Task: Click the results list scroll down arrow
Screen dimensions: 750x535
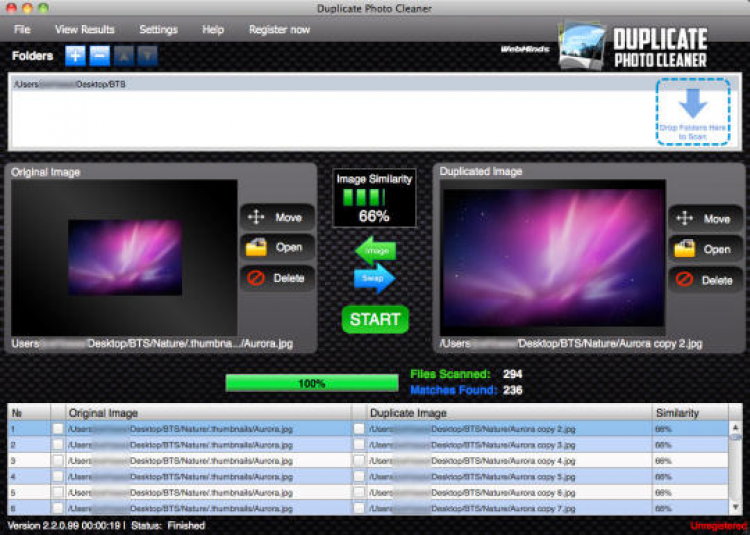Action: click(736, 507)
